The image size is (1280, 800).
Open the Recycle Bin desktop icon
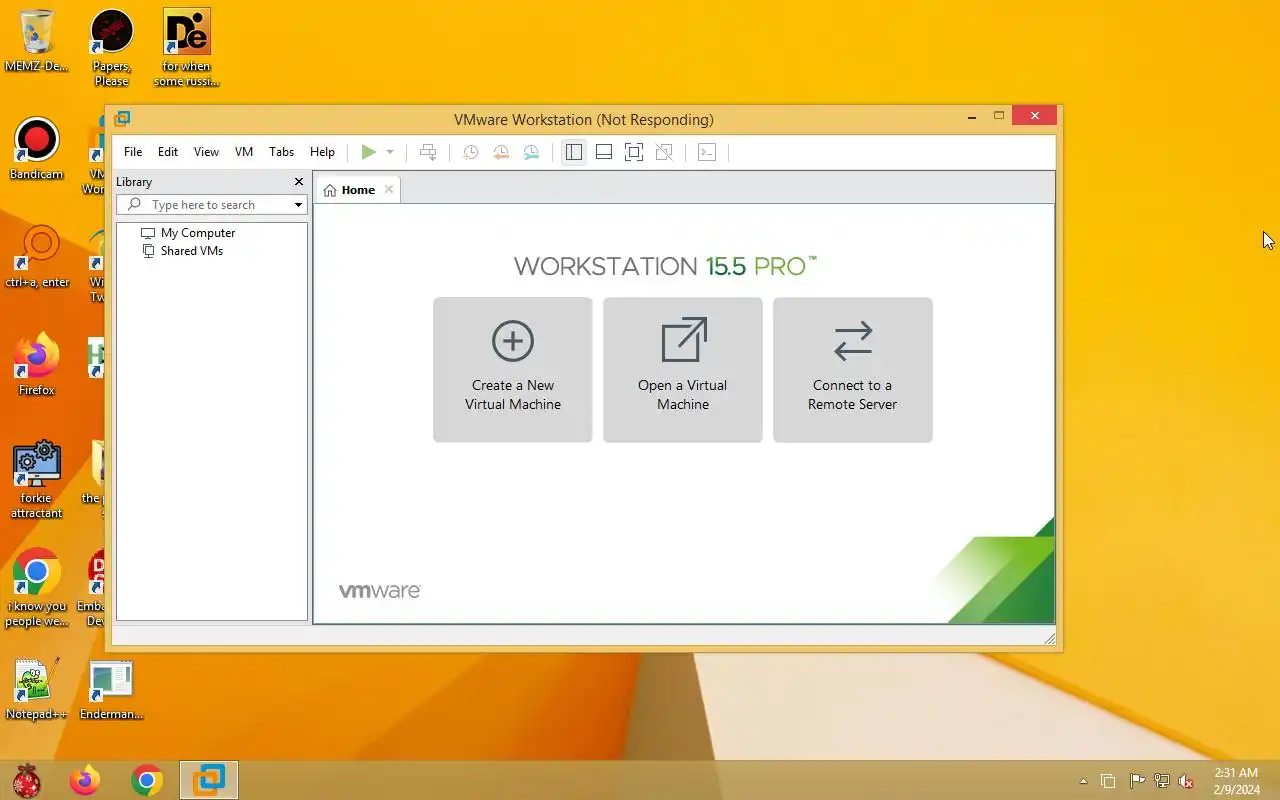37,42
